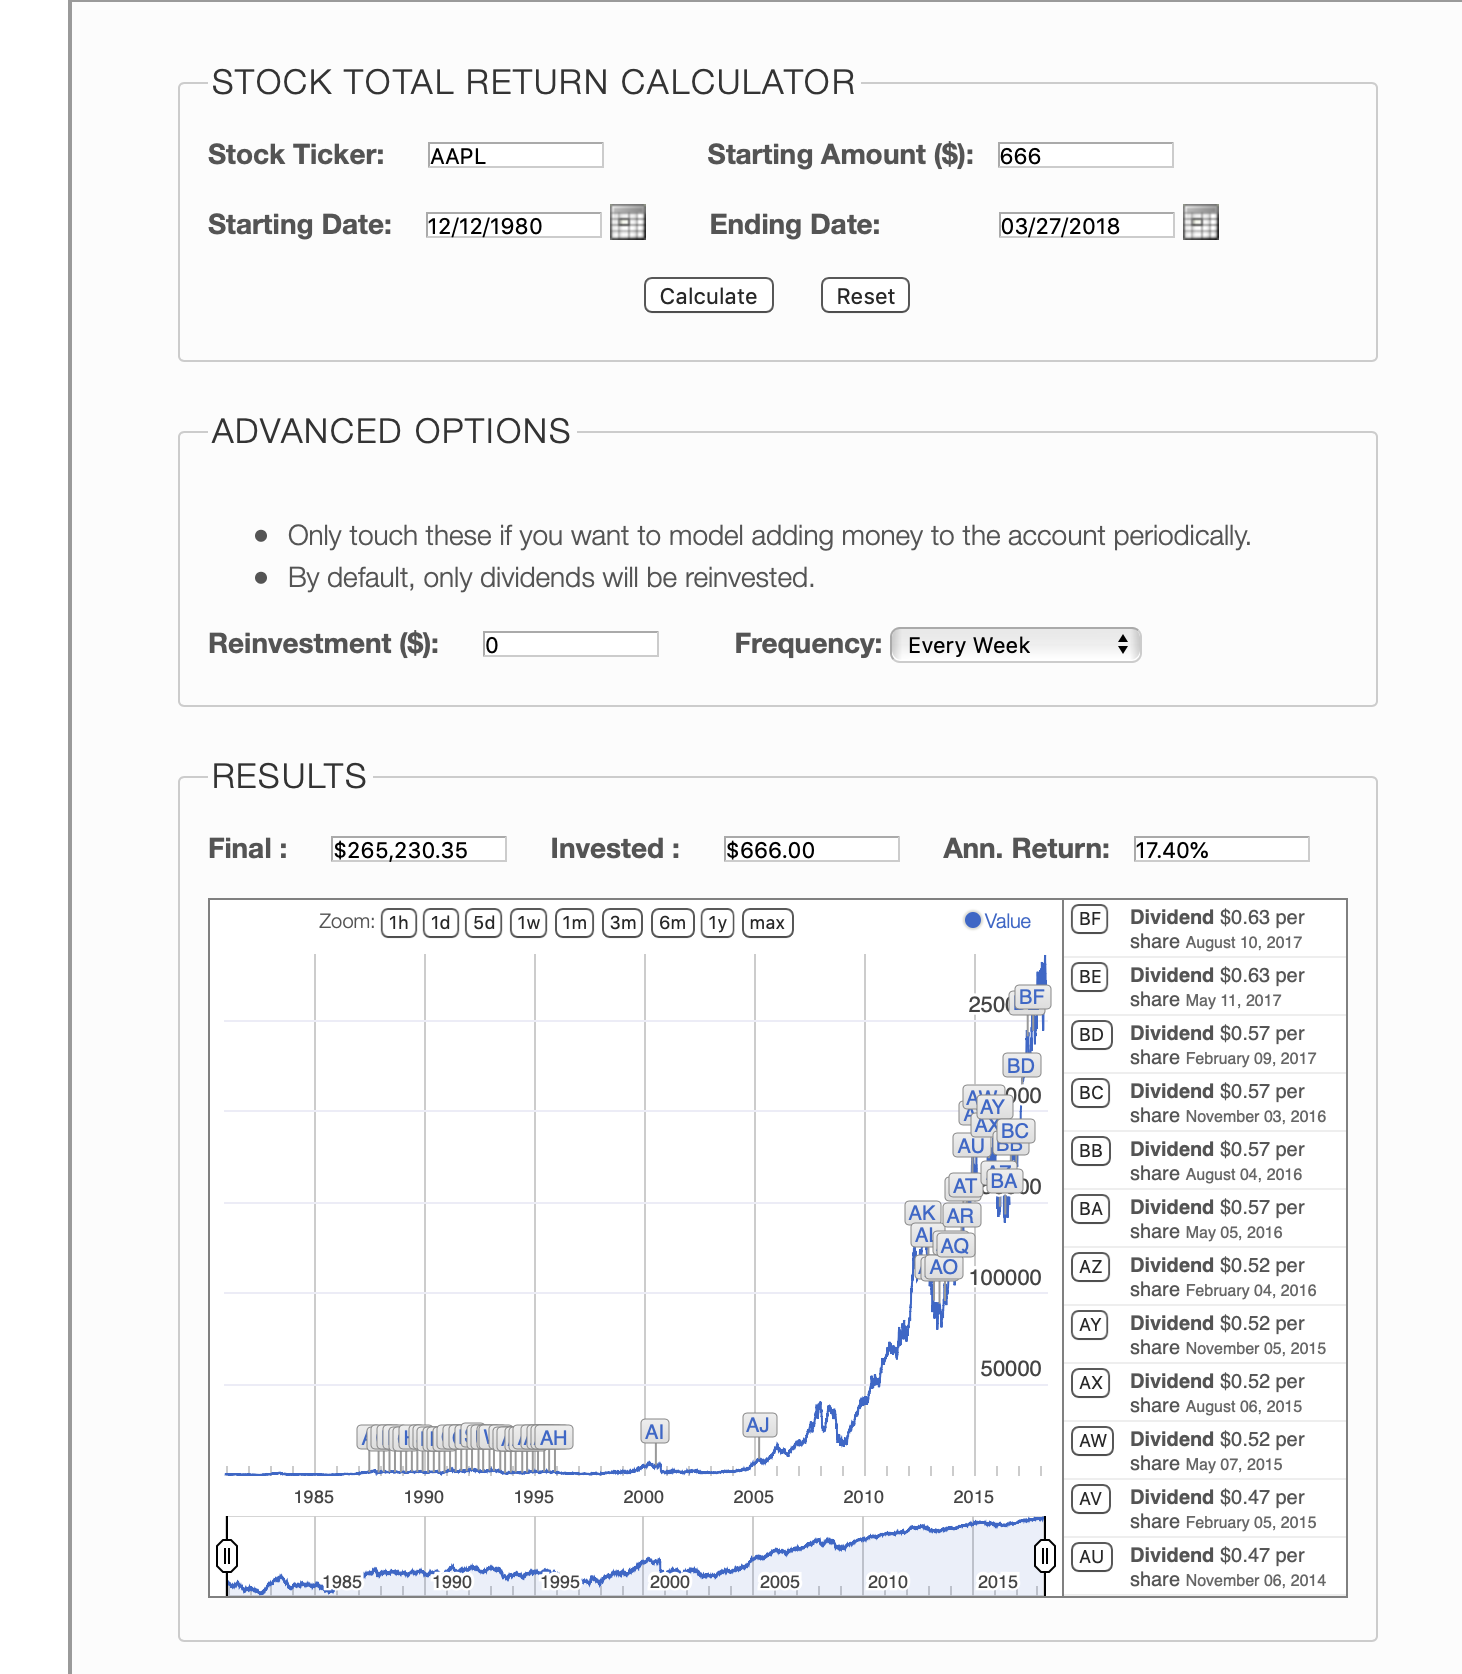The width and height of the screenshot is (1462, 1674).
Task: Zoom the chart to 5d
Action: [484, 922]
